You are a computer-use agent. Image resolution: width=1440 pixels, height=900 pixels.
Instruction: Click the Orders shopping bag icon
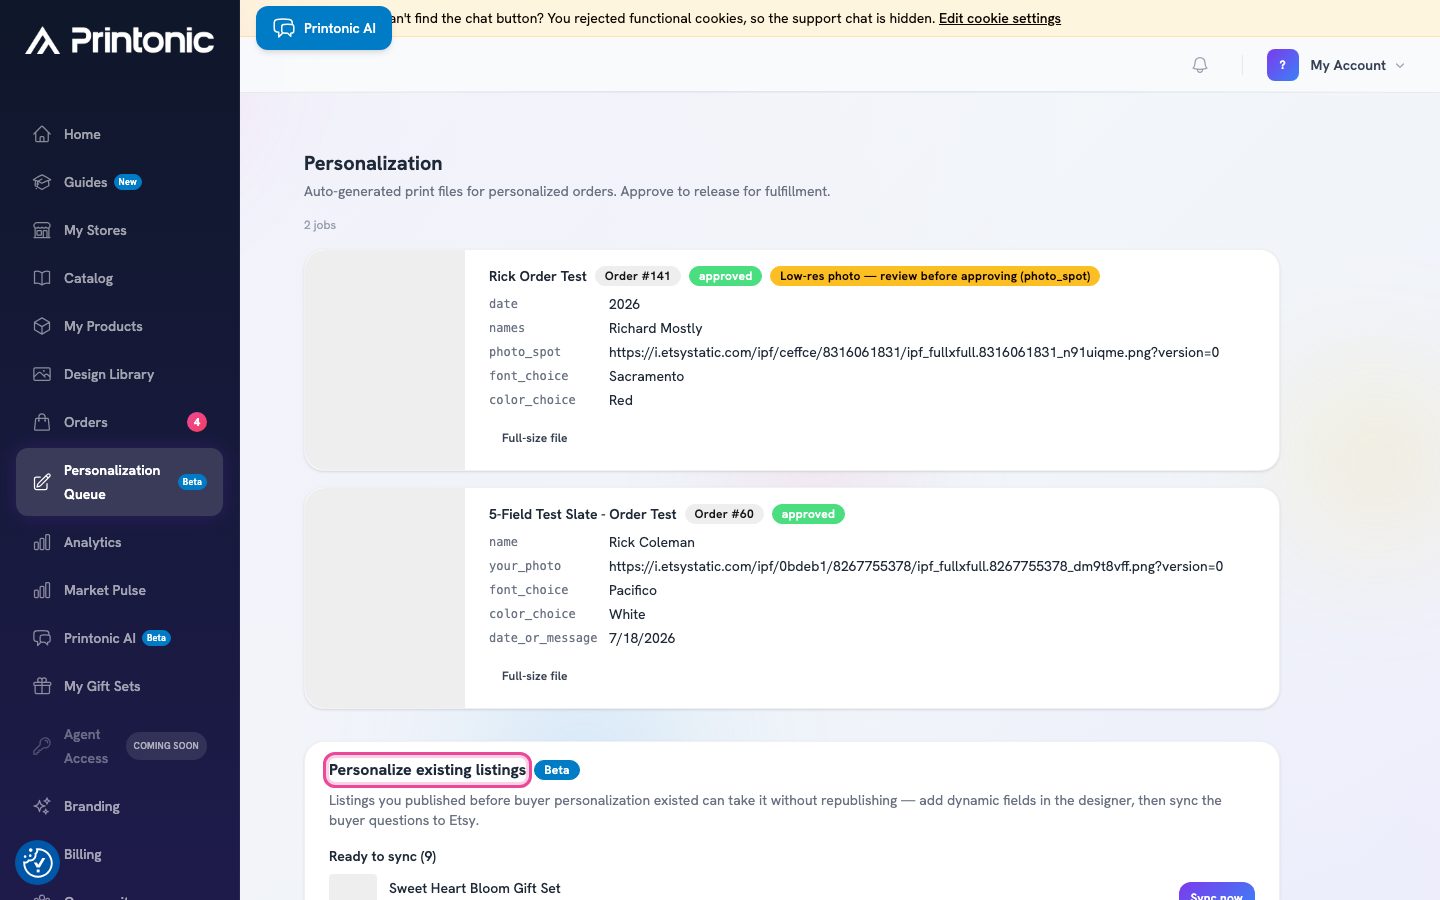tap(42, 422)
